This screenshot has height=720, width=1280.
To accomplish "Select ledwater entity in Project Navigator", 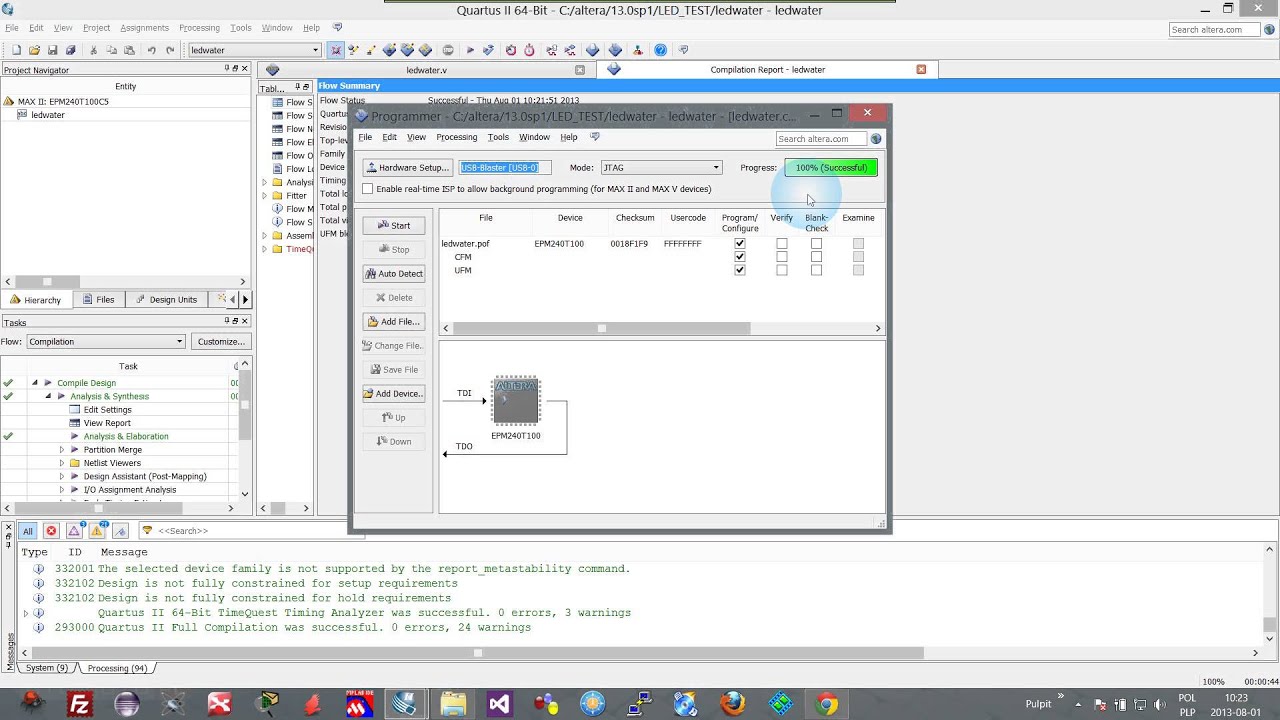I will (47, 115).
